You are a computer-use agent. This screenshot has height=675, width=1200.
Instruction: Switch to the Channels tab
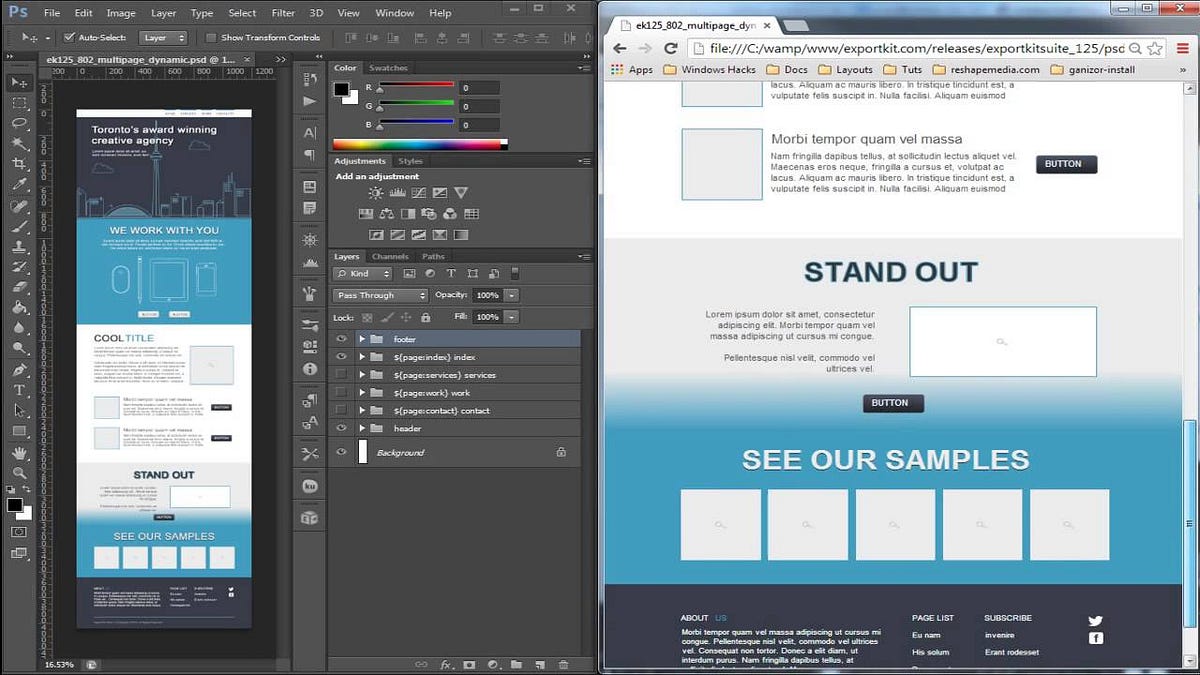pyautogui.click(x=390, y=256)
